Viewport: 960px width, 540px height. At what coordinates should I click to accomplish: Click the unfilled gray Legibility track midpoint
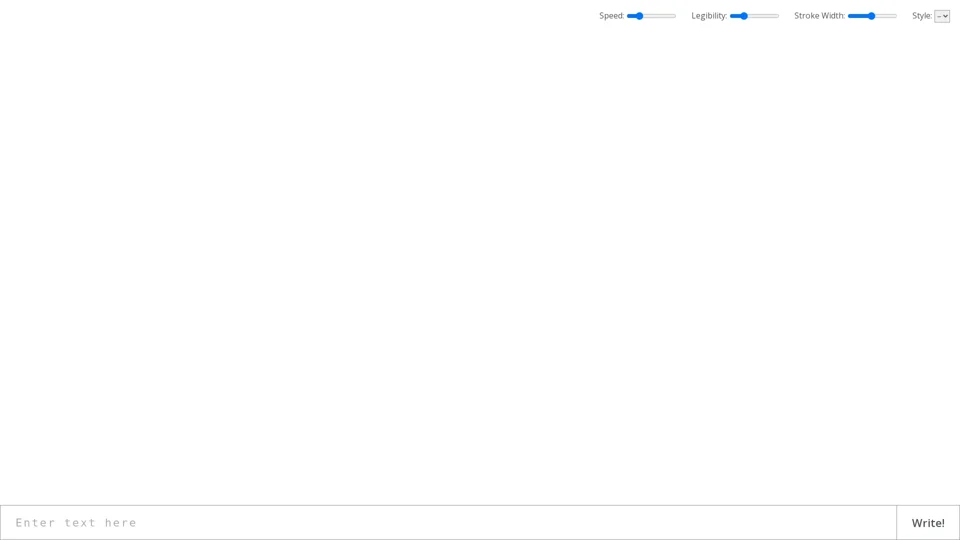click(763, 16)
